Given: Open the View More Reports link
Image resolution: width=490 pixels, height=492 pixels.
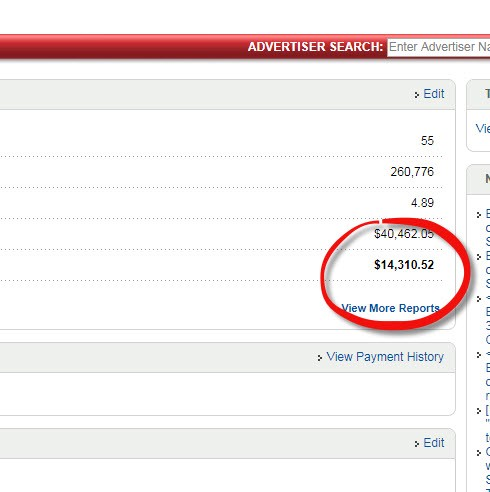Looking at the screenshot, I should pyautogui.click(x=390, y=308).
